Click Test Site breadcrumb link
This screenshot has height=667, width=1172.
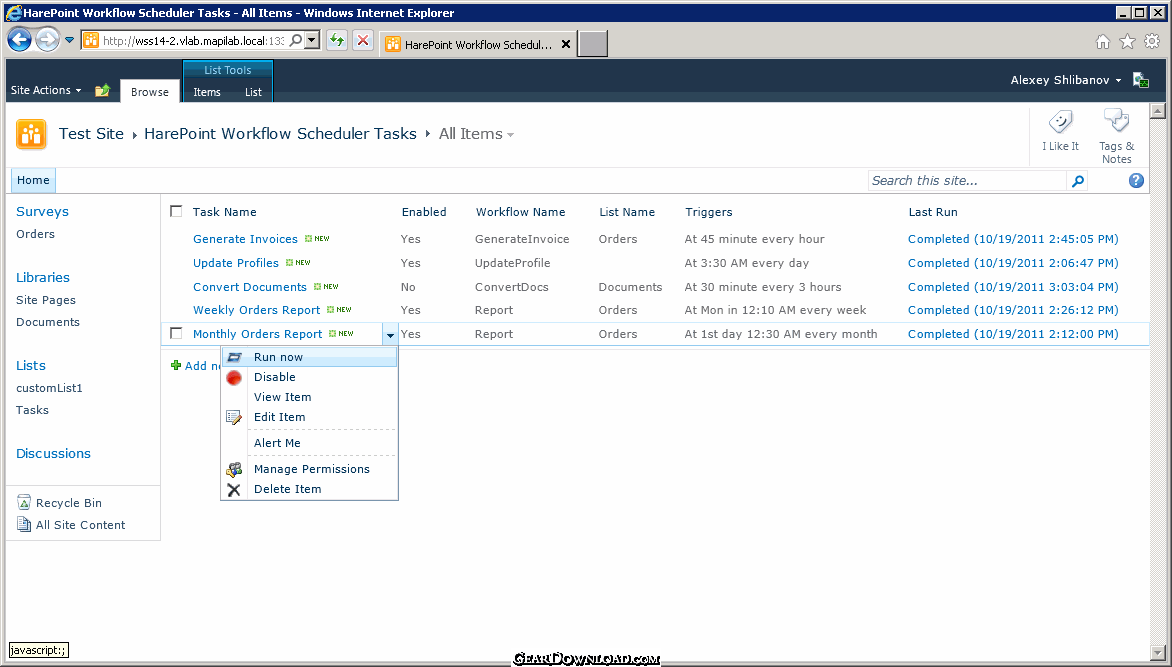point(91,134)
